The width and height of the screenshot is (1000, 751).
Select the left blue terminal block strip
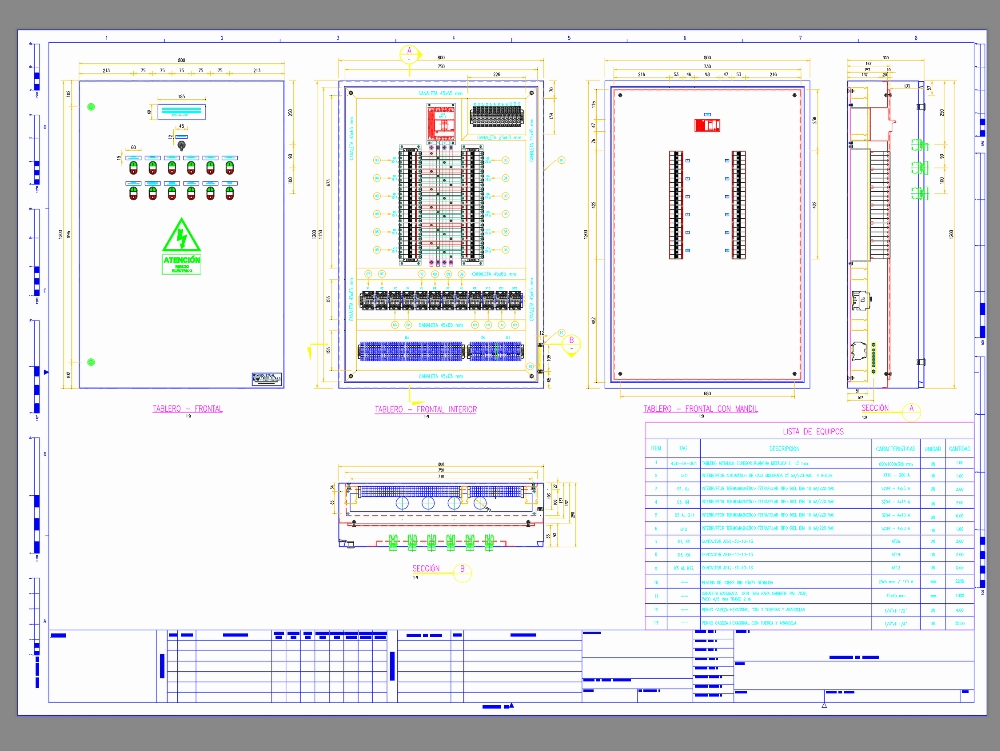410,351
